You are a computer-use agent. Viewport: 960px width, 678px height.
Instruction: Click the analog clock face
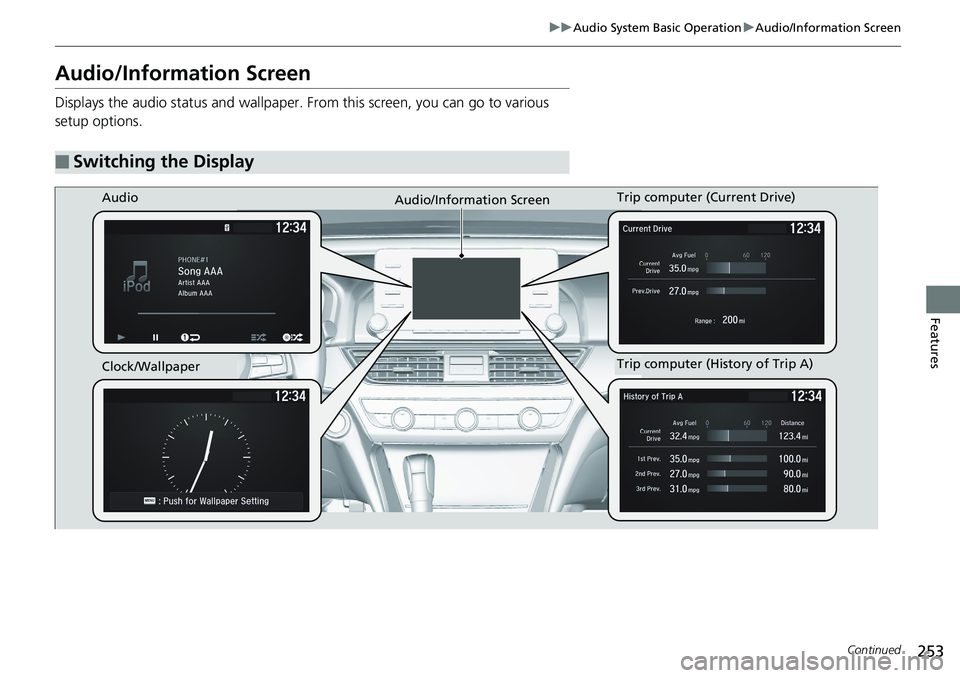tap(206, 453)
